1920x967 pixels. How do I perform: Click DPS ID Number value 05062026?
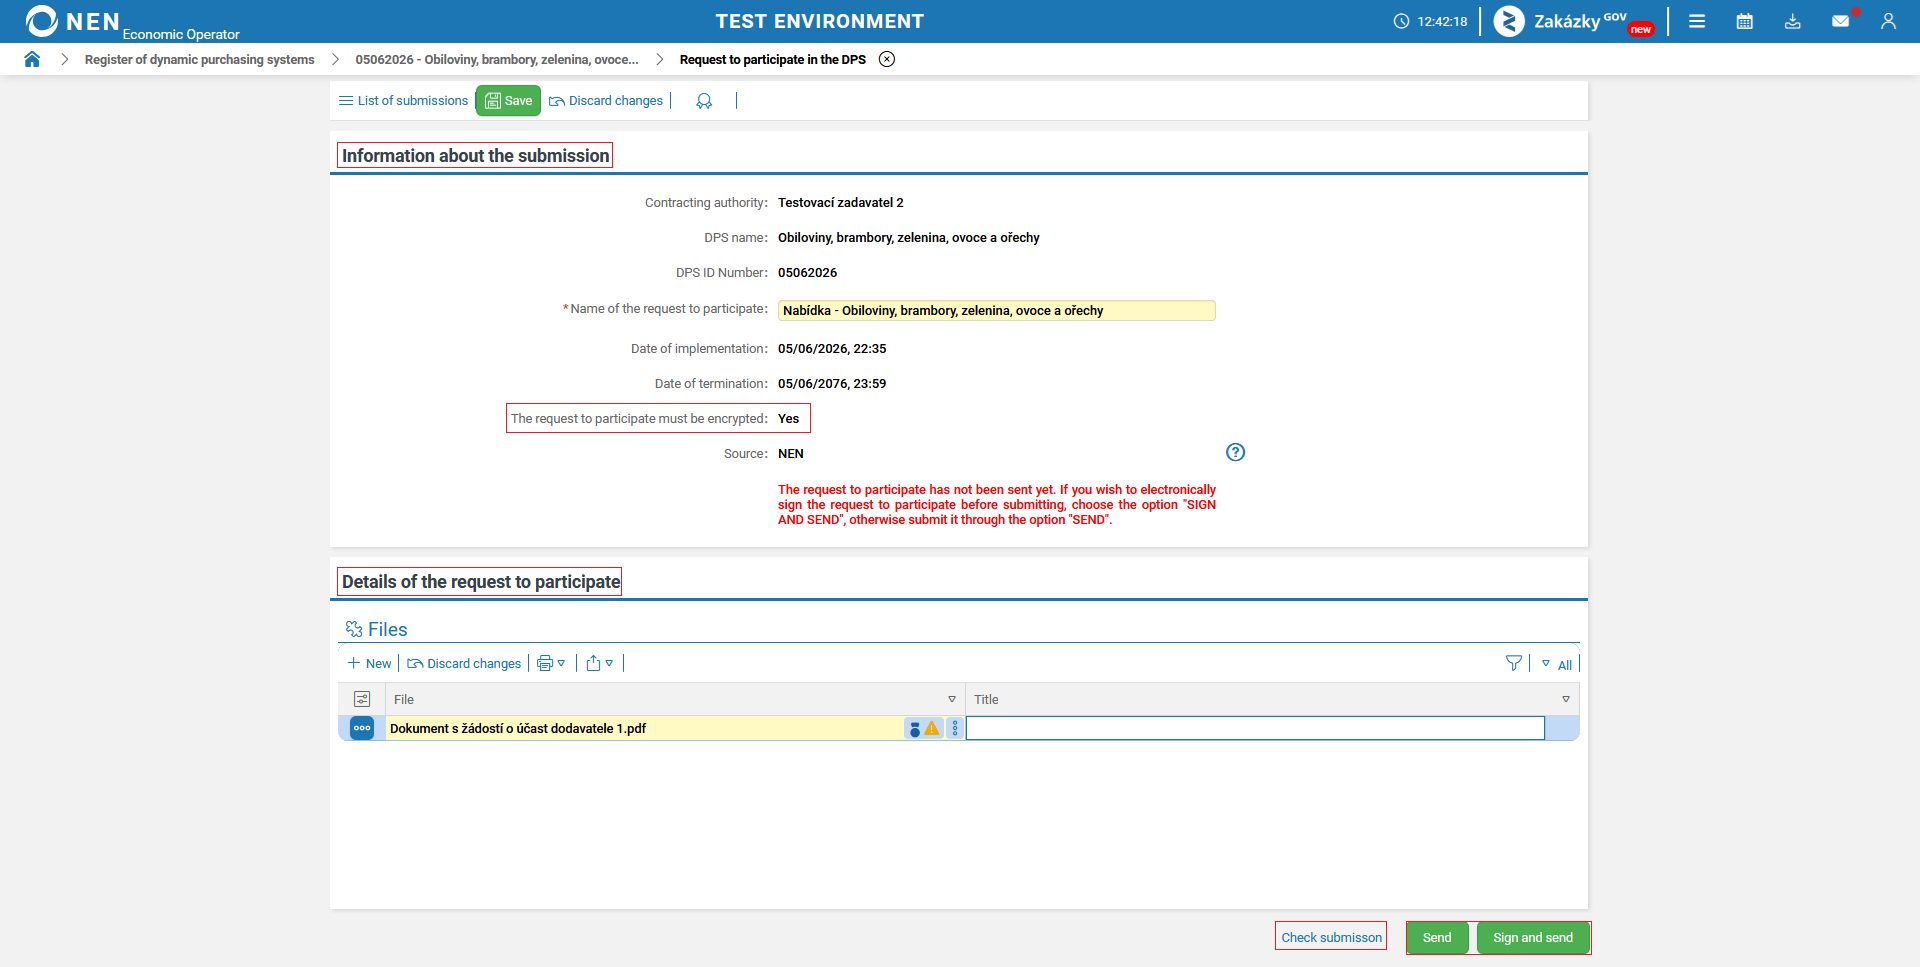pyautogui.click(x=807, y=272)
